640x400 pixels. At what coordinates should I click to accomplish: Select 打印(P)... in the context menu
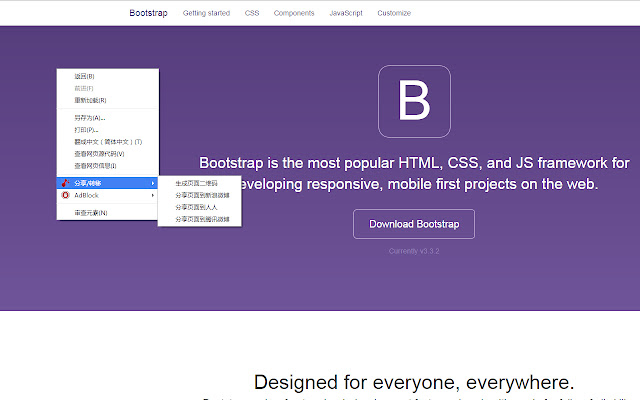[x=108, y=130]
